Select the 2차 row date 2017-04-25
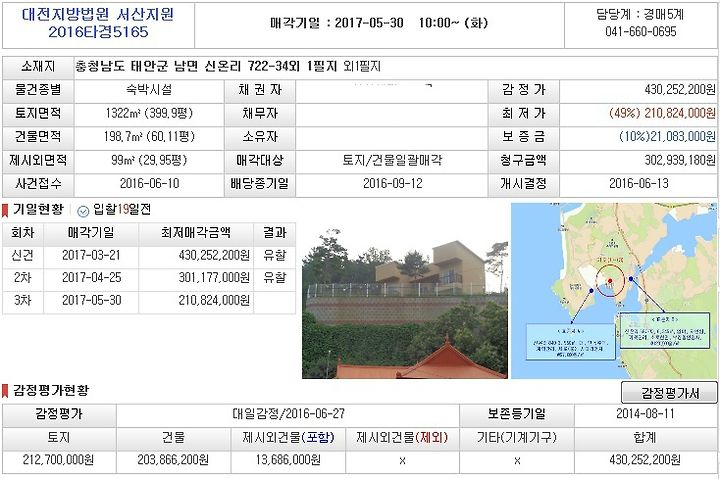 click(x=91, y=278)
